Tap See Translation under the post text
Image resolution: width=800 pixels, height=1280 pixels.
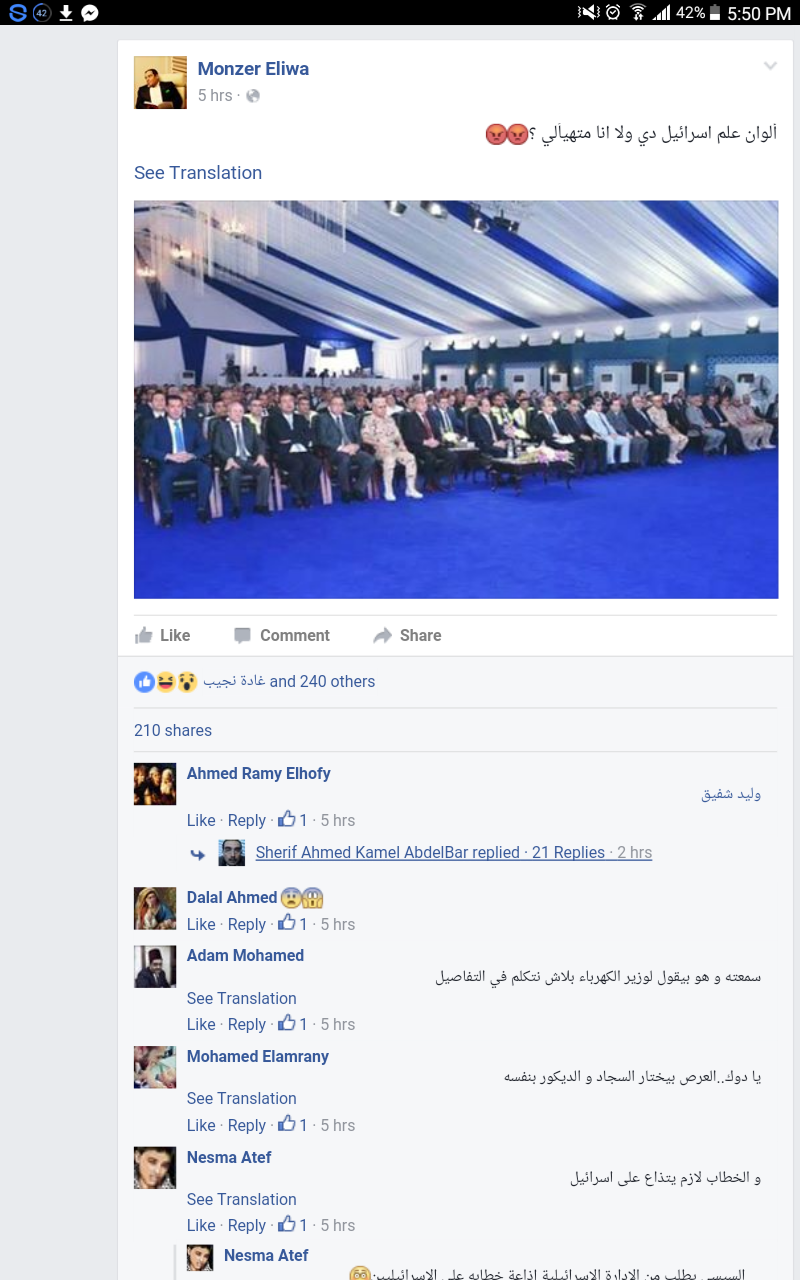[198, 173]
